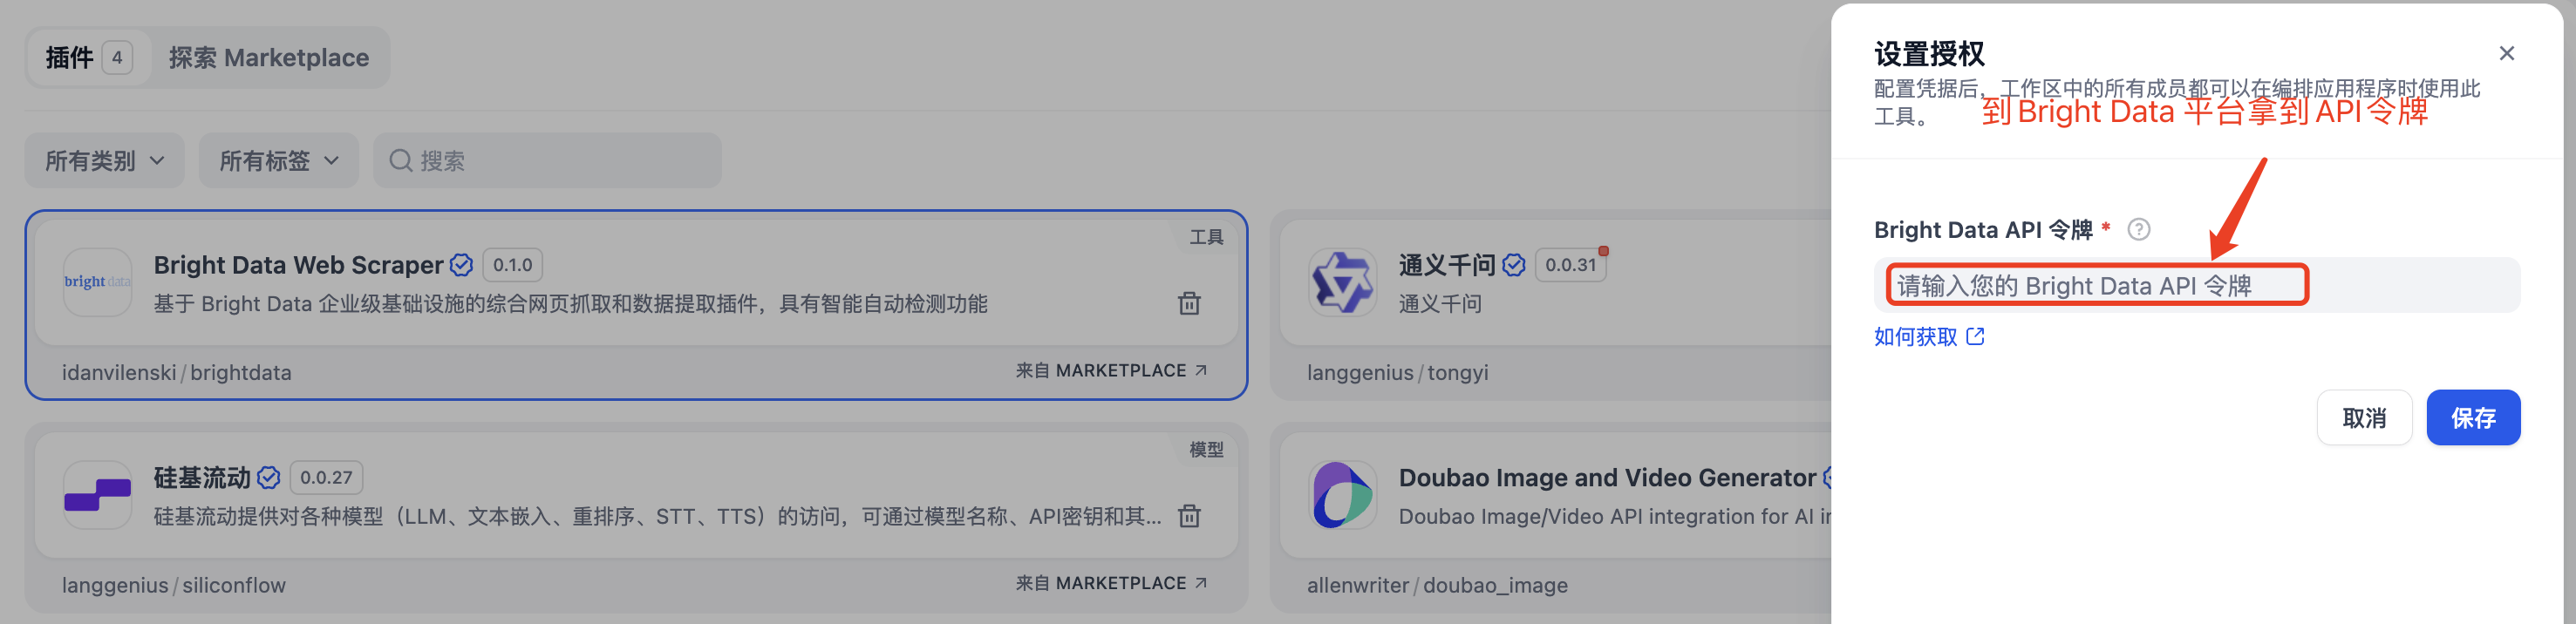Click the 模型 tag on 硅基流动 card
The width and height of the screenshot is (2576, 624).
tap(1206, 451)
